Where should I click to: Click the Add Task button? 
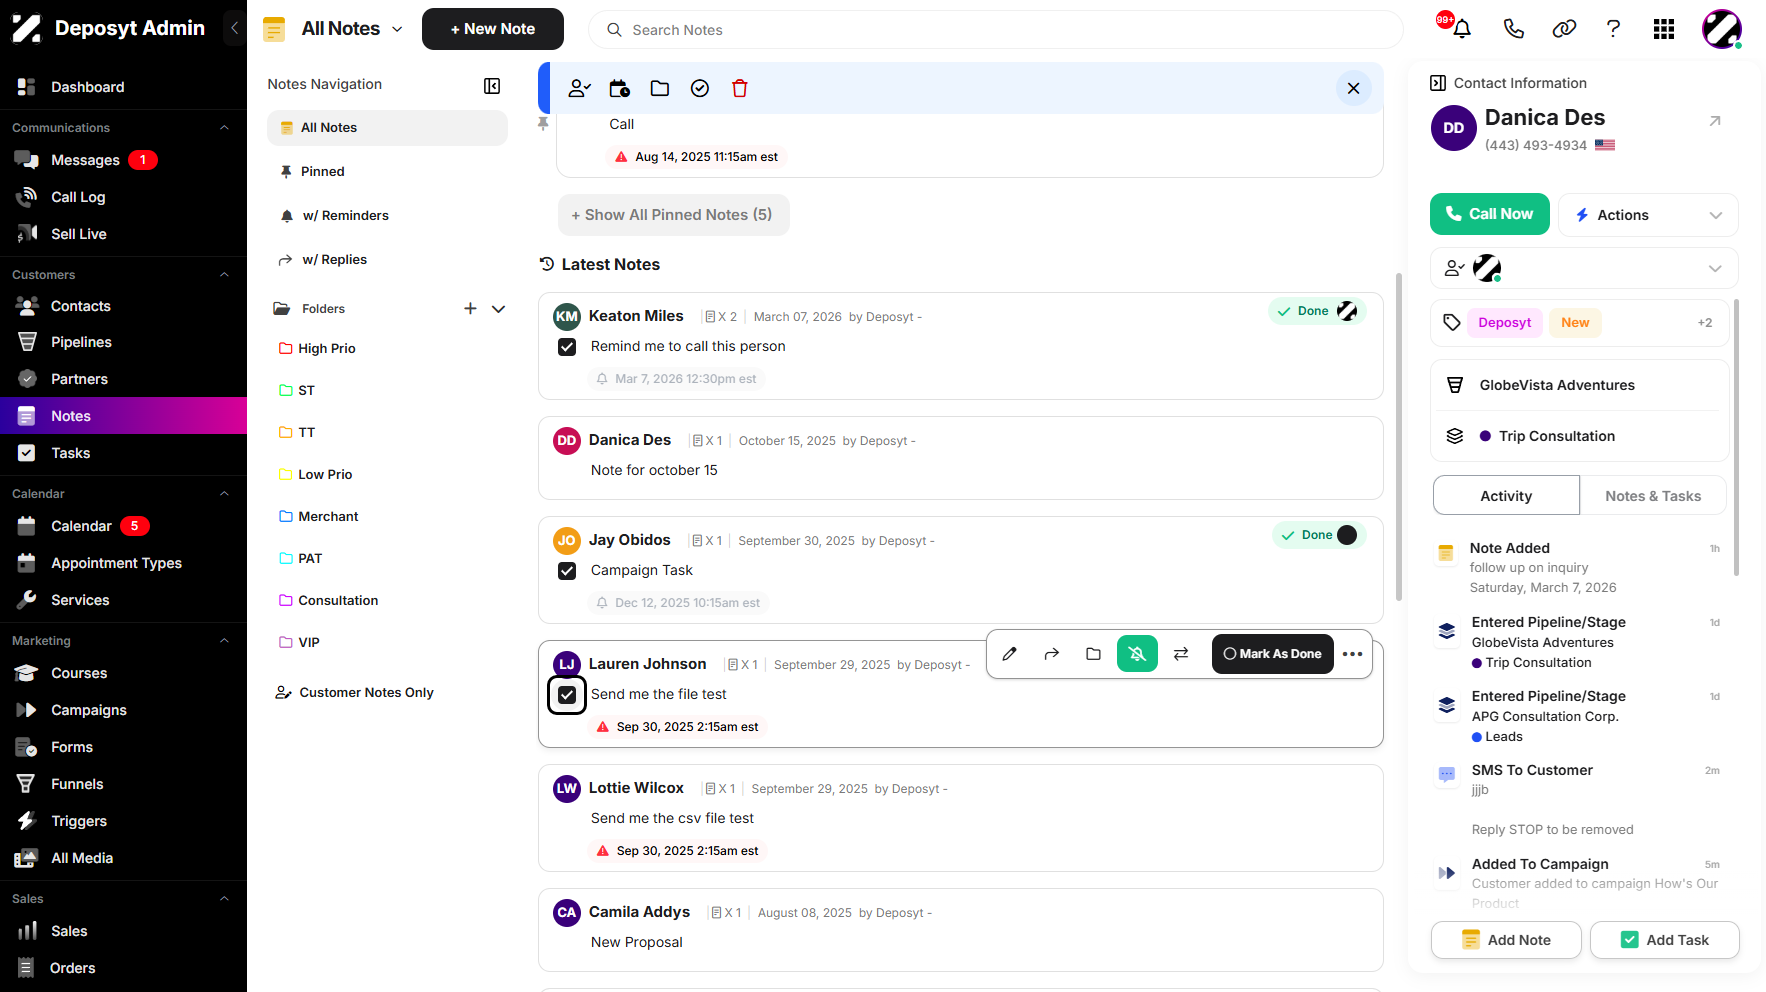point(1665,940)
